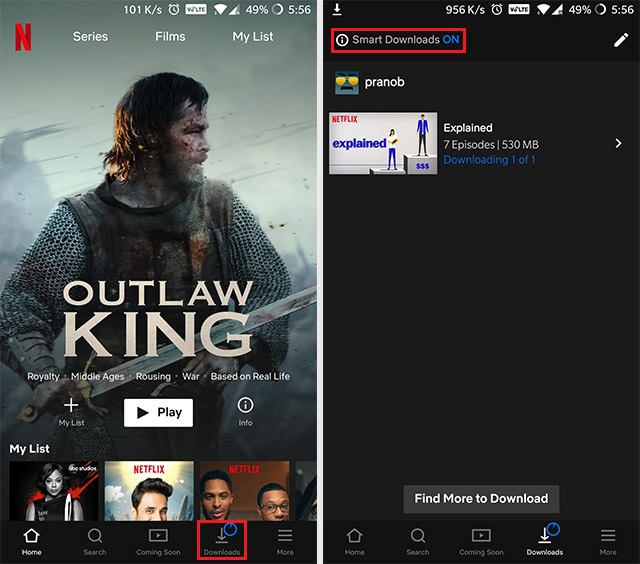Open Coming Soon in left screen
Screen dimensions: 640x564
click(x=158, y=542)
